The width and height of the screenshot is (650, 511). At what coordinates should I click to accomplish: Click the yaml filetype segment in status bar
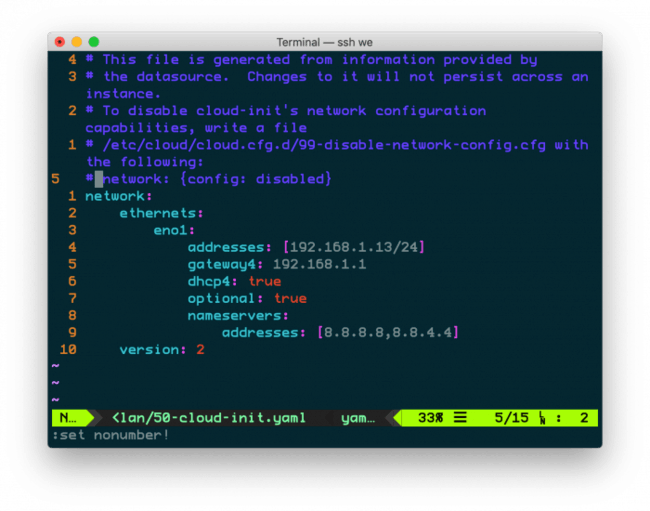click(356, 417)
